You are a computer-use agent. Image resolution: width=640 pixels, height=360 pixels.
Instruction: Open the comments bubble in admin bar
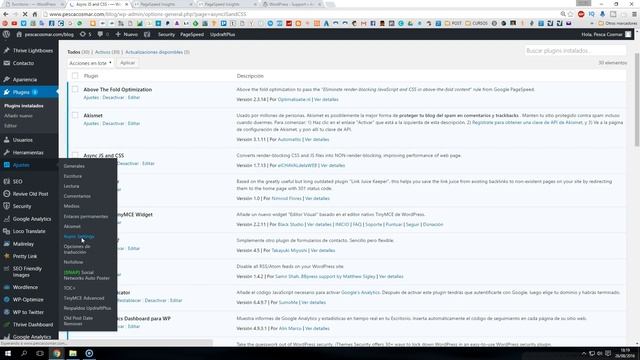(x=103, y=34)
